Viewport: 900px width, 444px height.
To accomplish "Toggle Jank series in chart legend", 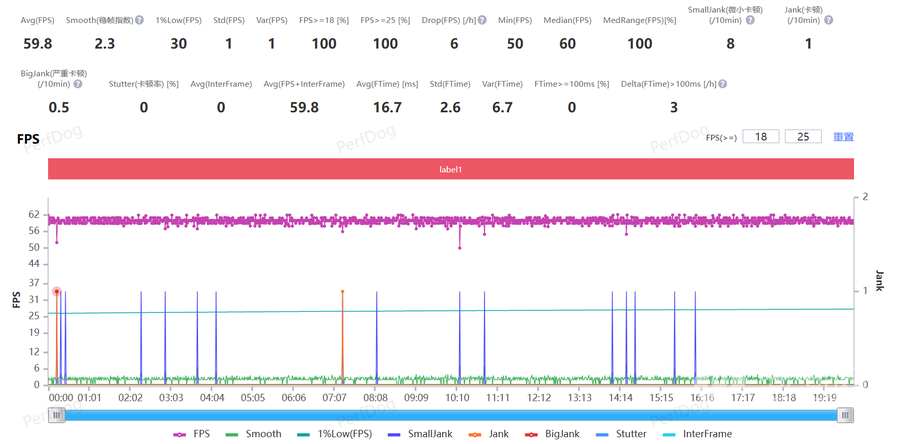I will [x=489, y=434].
